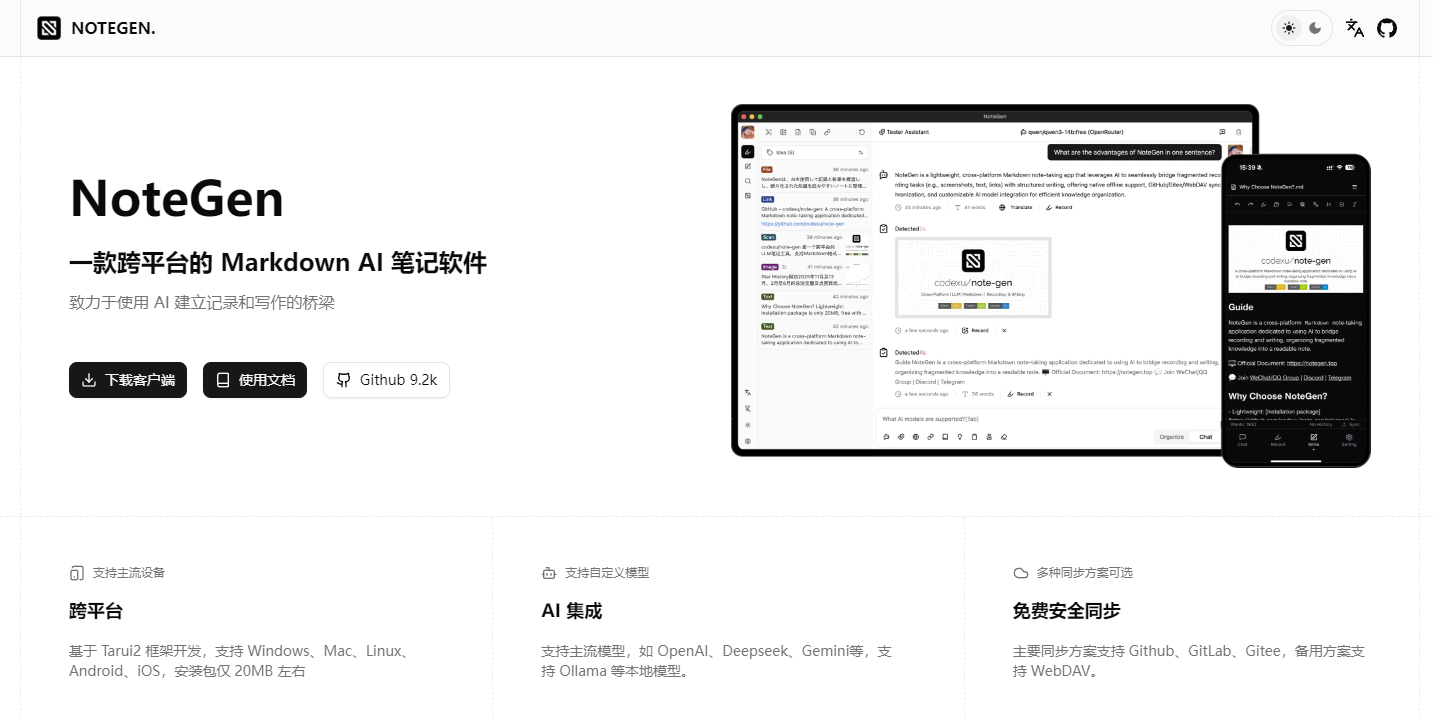Click the 致力于使用 AI 建立记录和写作的桥梁 tagline
Image resolution: width=1433 pixels, height=719 pixels.
click(202, 302)
